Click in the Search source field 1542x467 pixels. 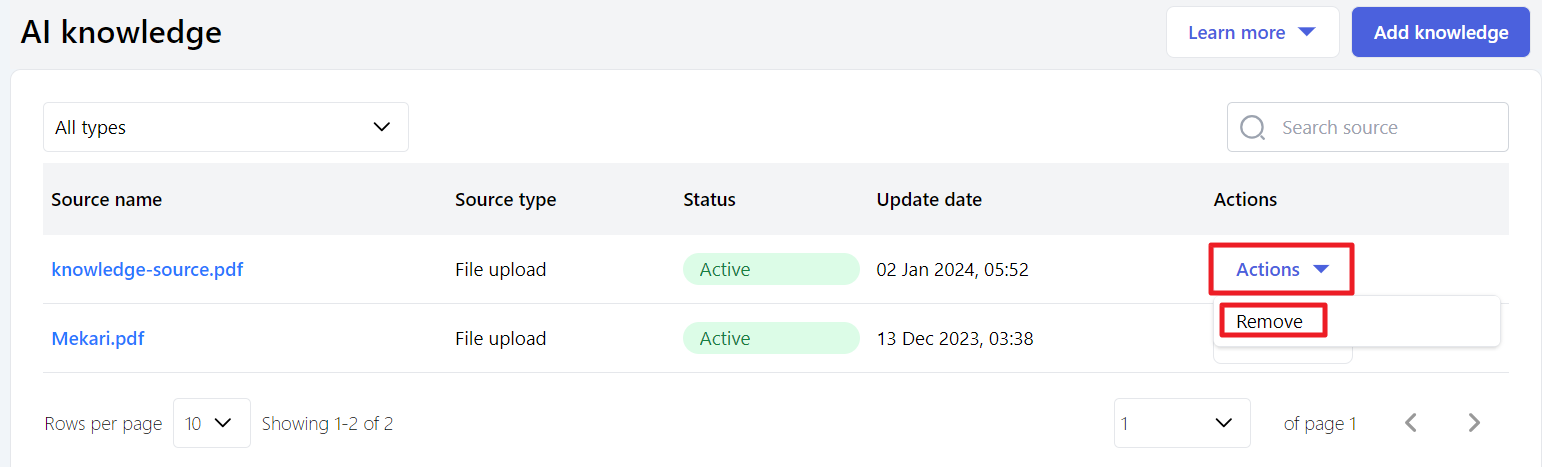click(1385, 128)
